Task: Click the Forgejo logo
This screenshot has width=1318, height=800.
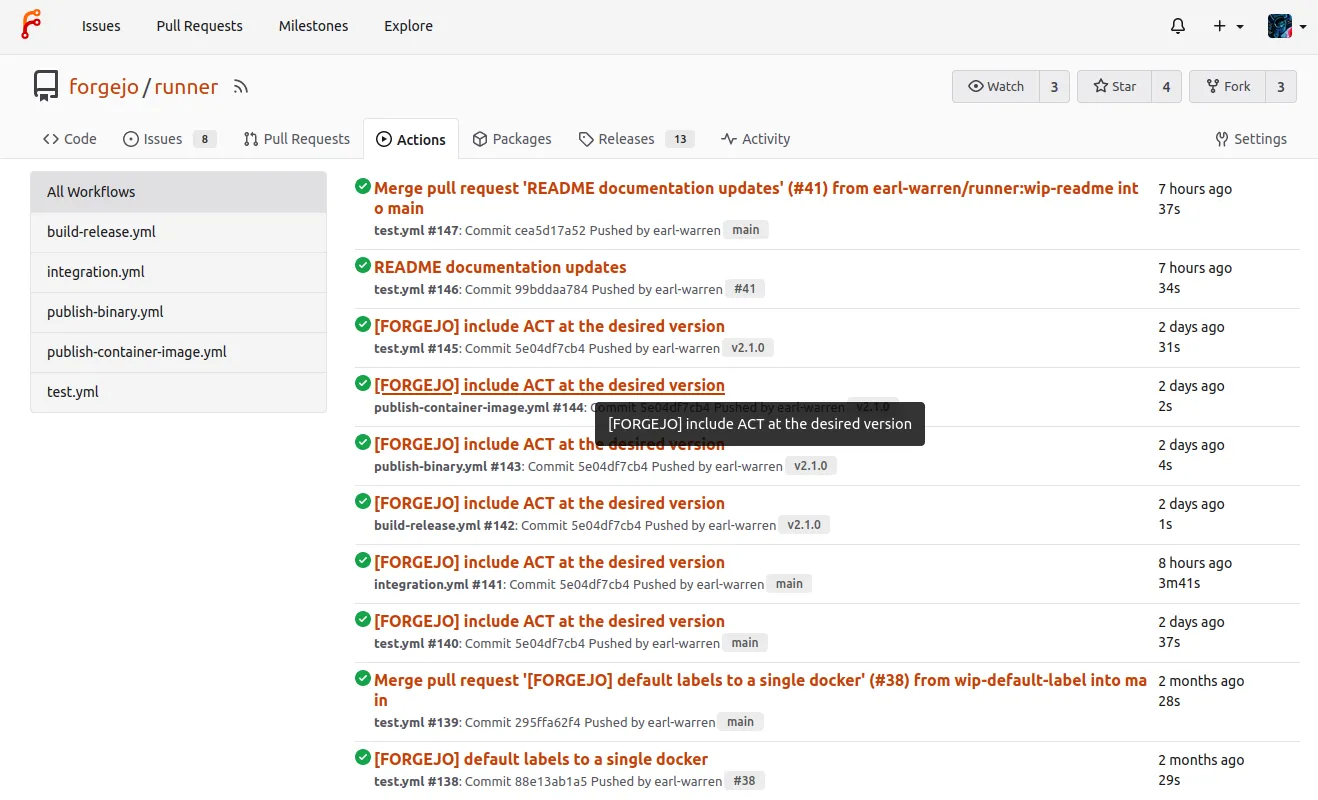Action: (x=29, y=25)
